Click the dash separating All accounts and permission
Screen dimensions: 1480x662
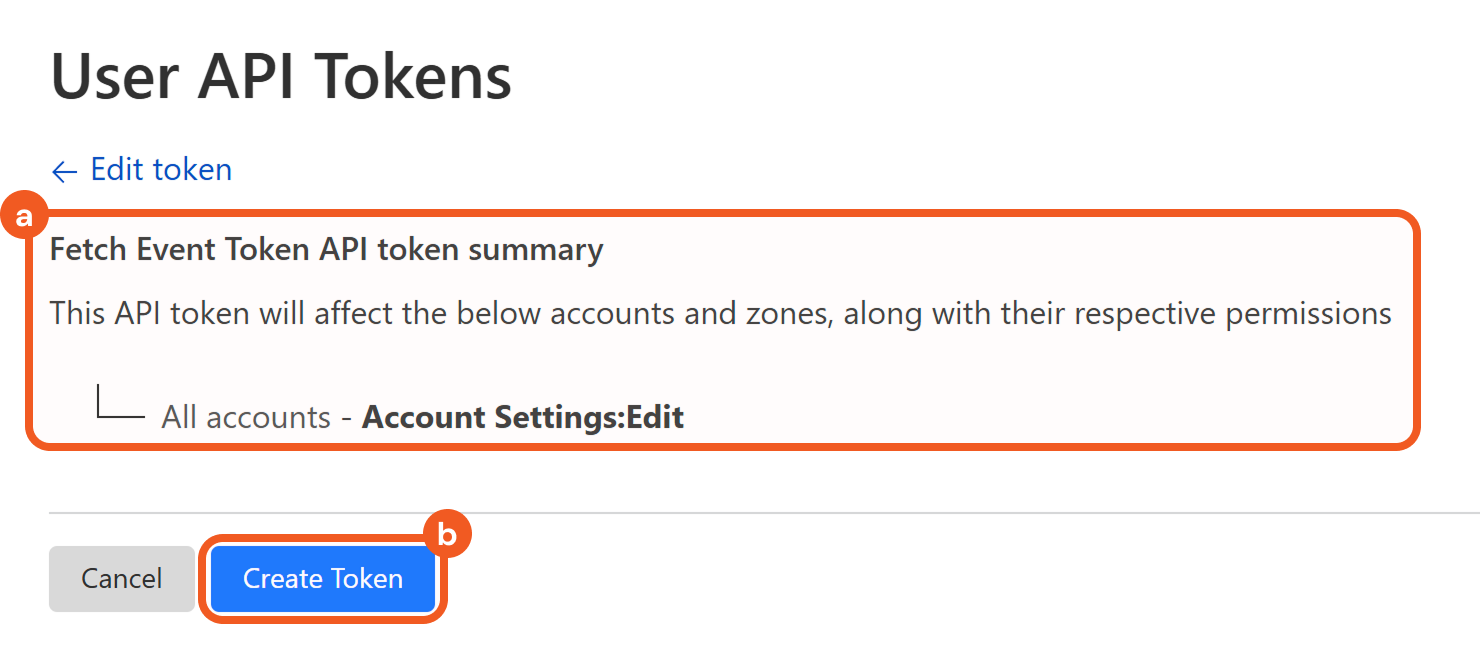346,417
